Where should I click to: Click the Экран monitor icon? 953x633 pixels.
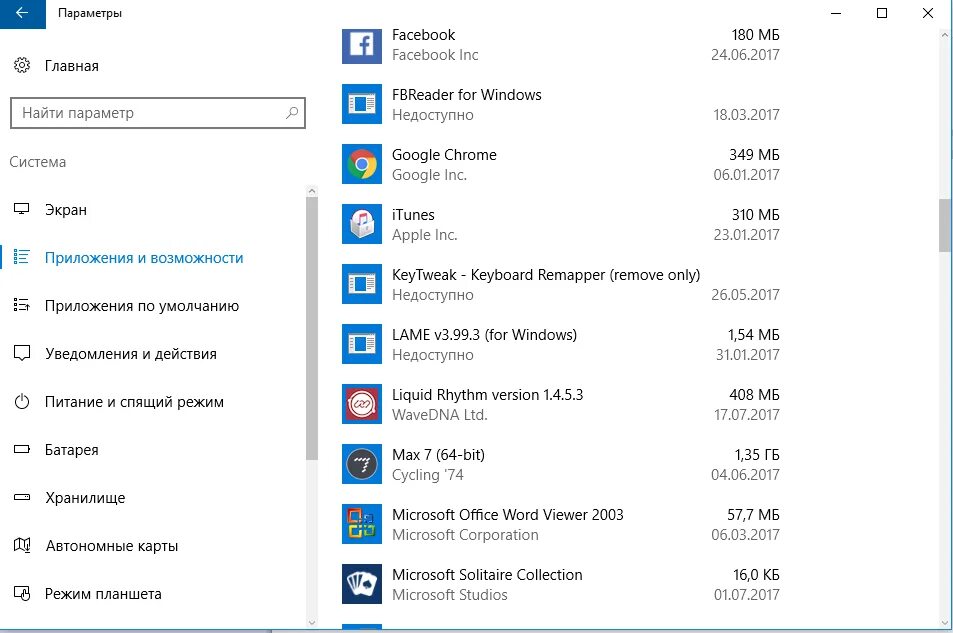(x=22, y=209)
